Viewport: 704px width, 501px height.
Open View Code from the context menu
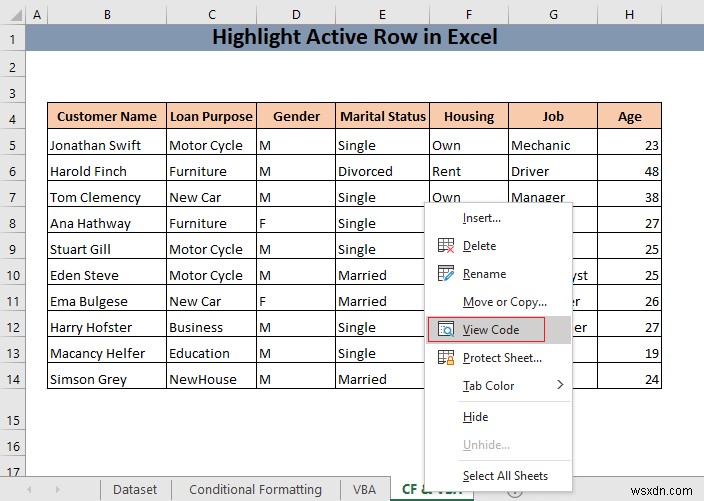498,330
